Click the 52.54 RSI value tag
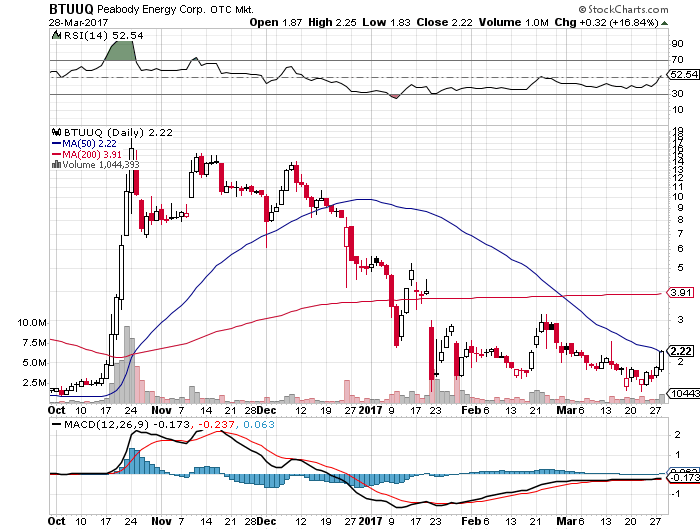Image resolution: width=700 pixels, height=530 pixels. coord(683,75)
